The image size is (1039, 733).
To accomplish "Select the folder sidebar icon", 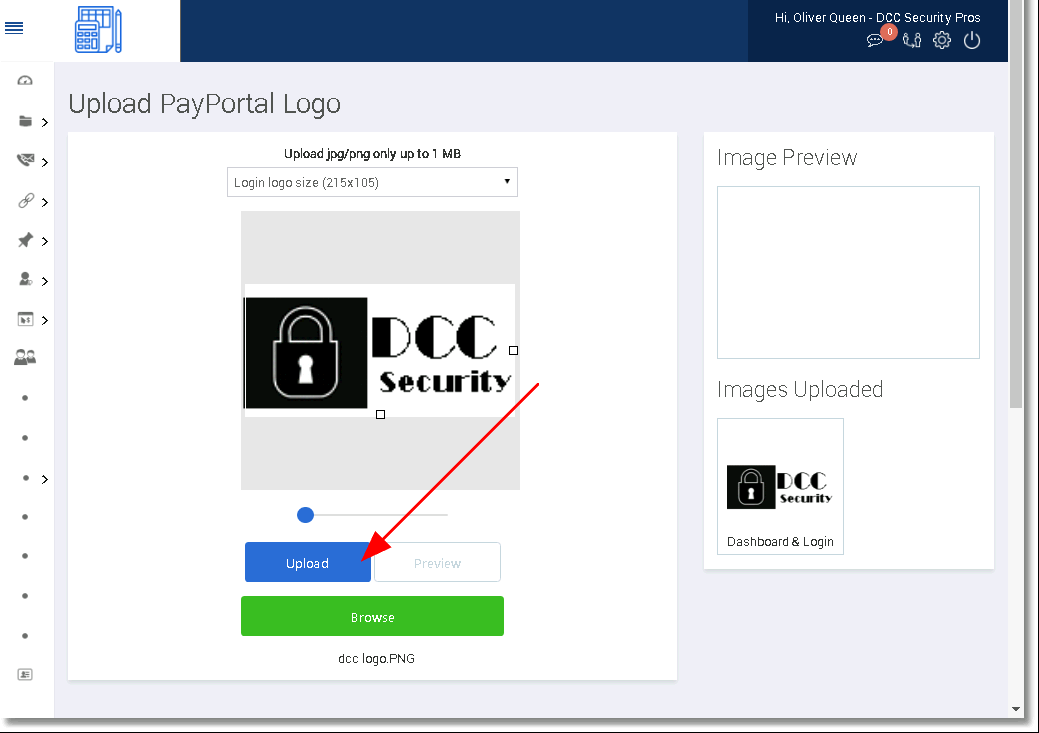I will 25,121.
